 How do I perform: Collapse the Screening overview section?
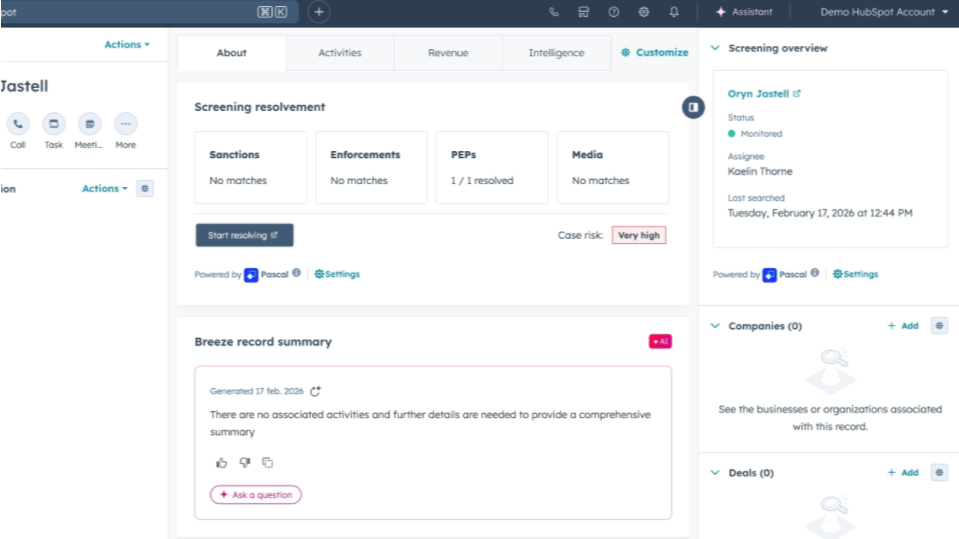715,48
